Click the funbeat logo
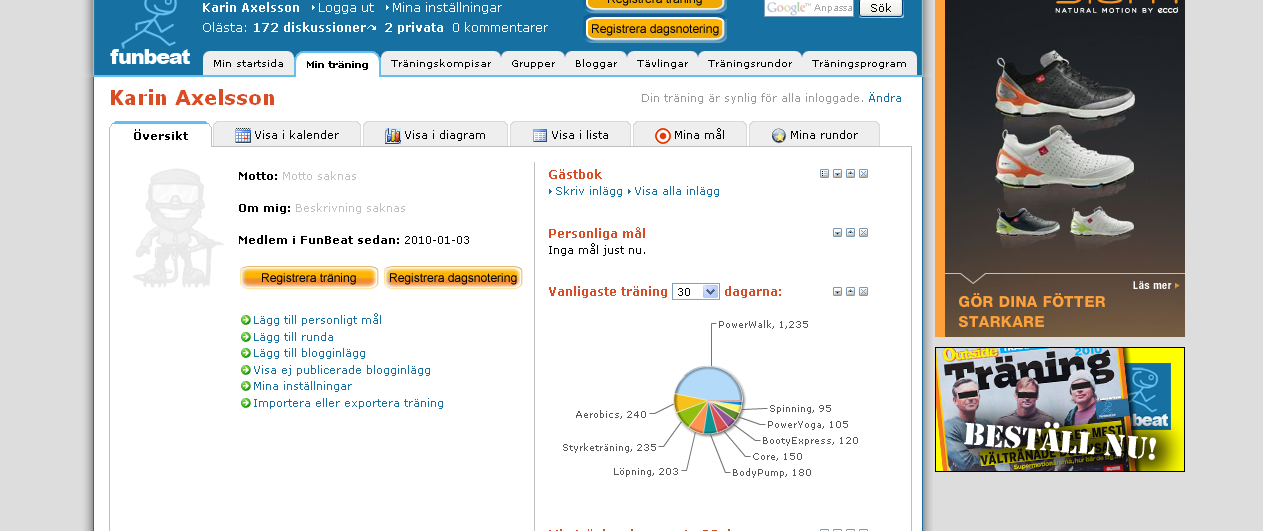1263x531 pixels. [150, 33]
